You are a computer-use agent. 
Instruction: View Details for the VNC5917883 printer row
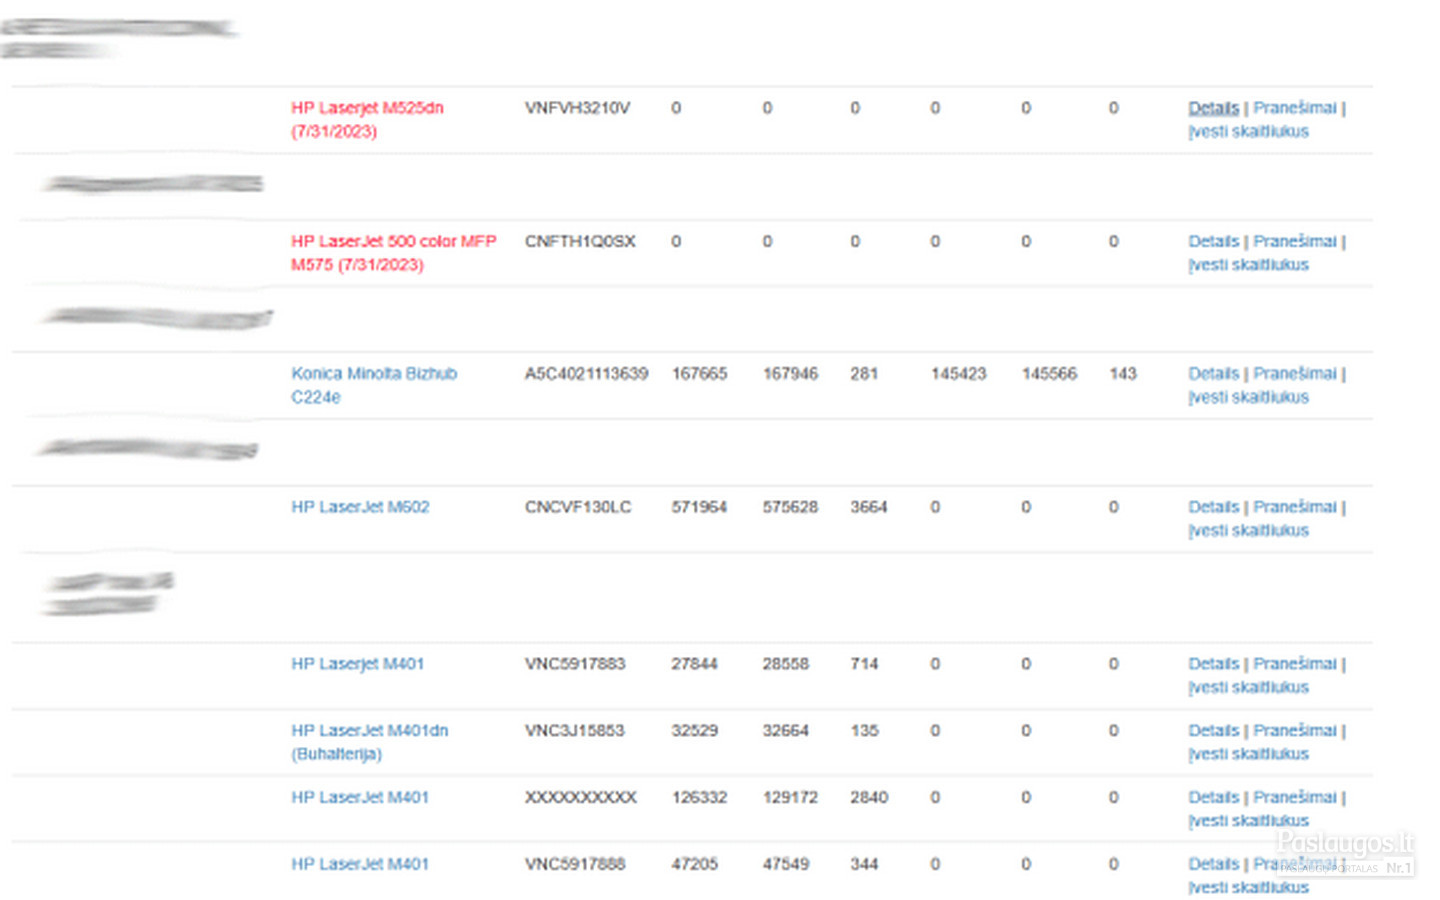tap(1213, 664)
